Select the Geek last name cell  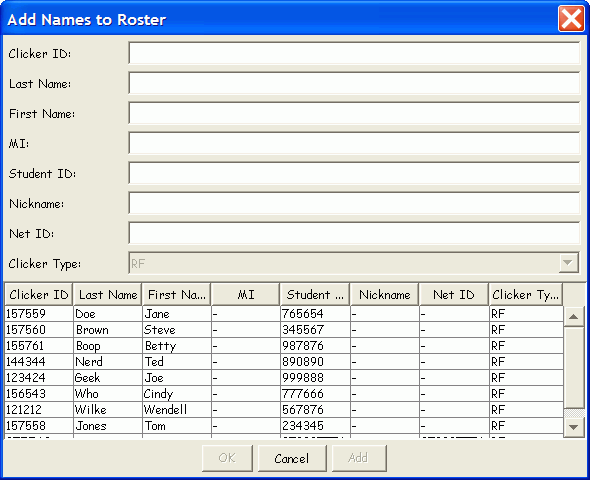108,378
